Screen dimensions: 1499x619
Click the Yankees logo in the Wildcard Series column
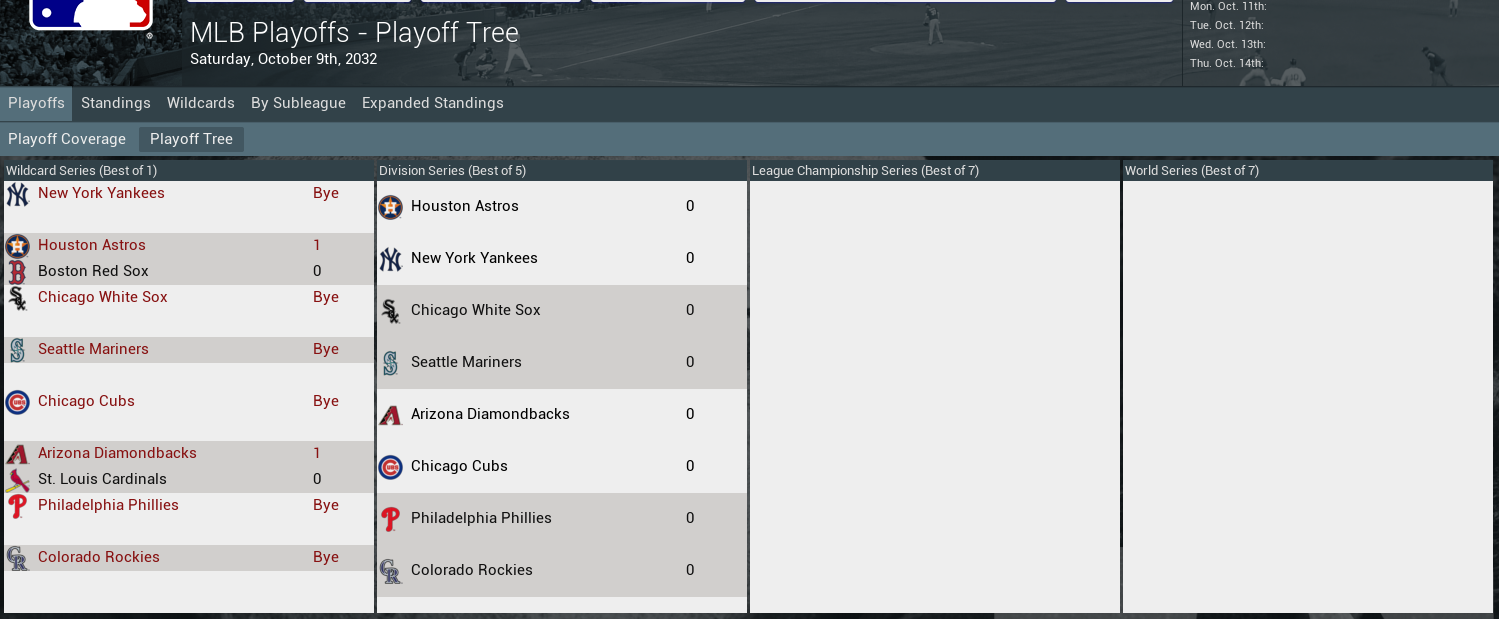tap(17, 194)
